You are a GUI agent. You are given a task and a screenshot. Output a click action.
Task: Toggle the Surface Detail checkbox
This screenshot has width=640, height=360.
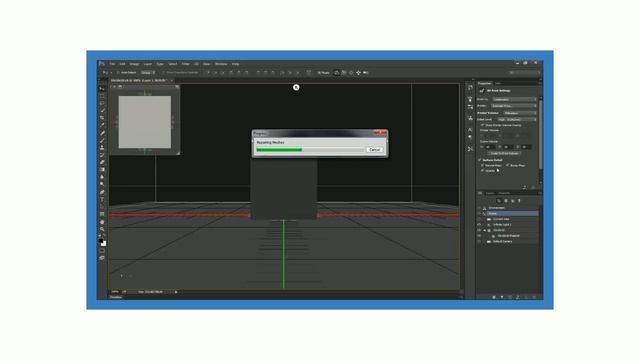point(480,160)
